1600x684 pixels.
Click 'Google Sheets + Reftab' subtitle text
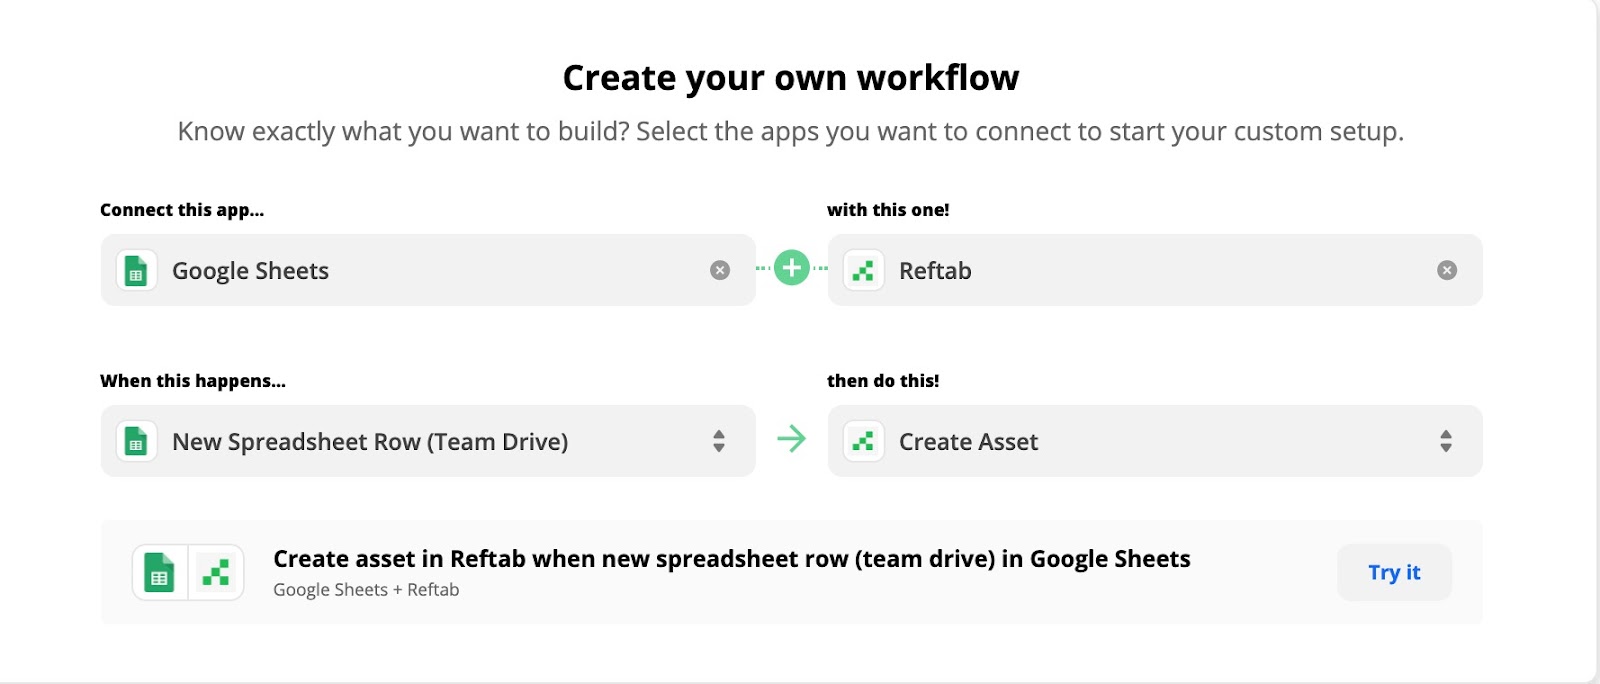[366, 590]
